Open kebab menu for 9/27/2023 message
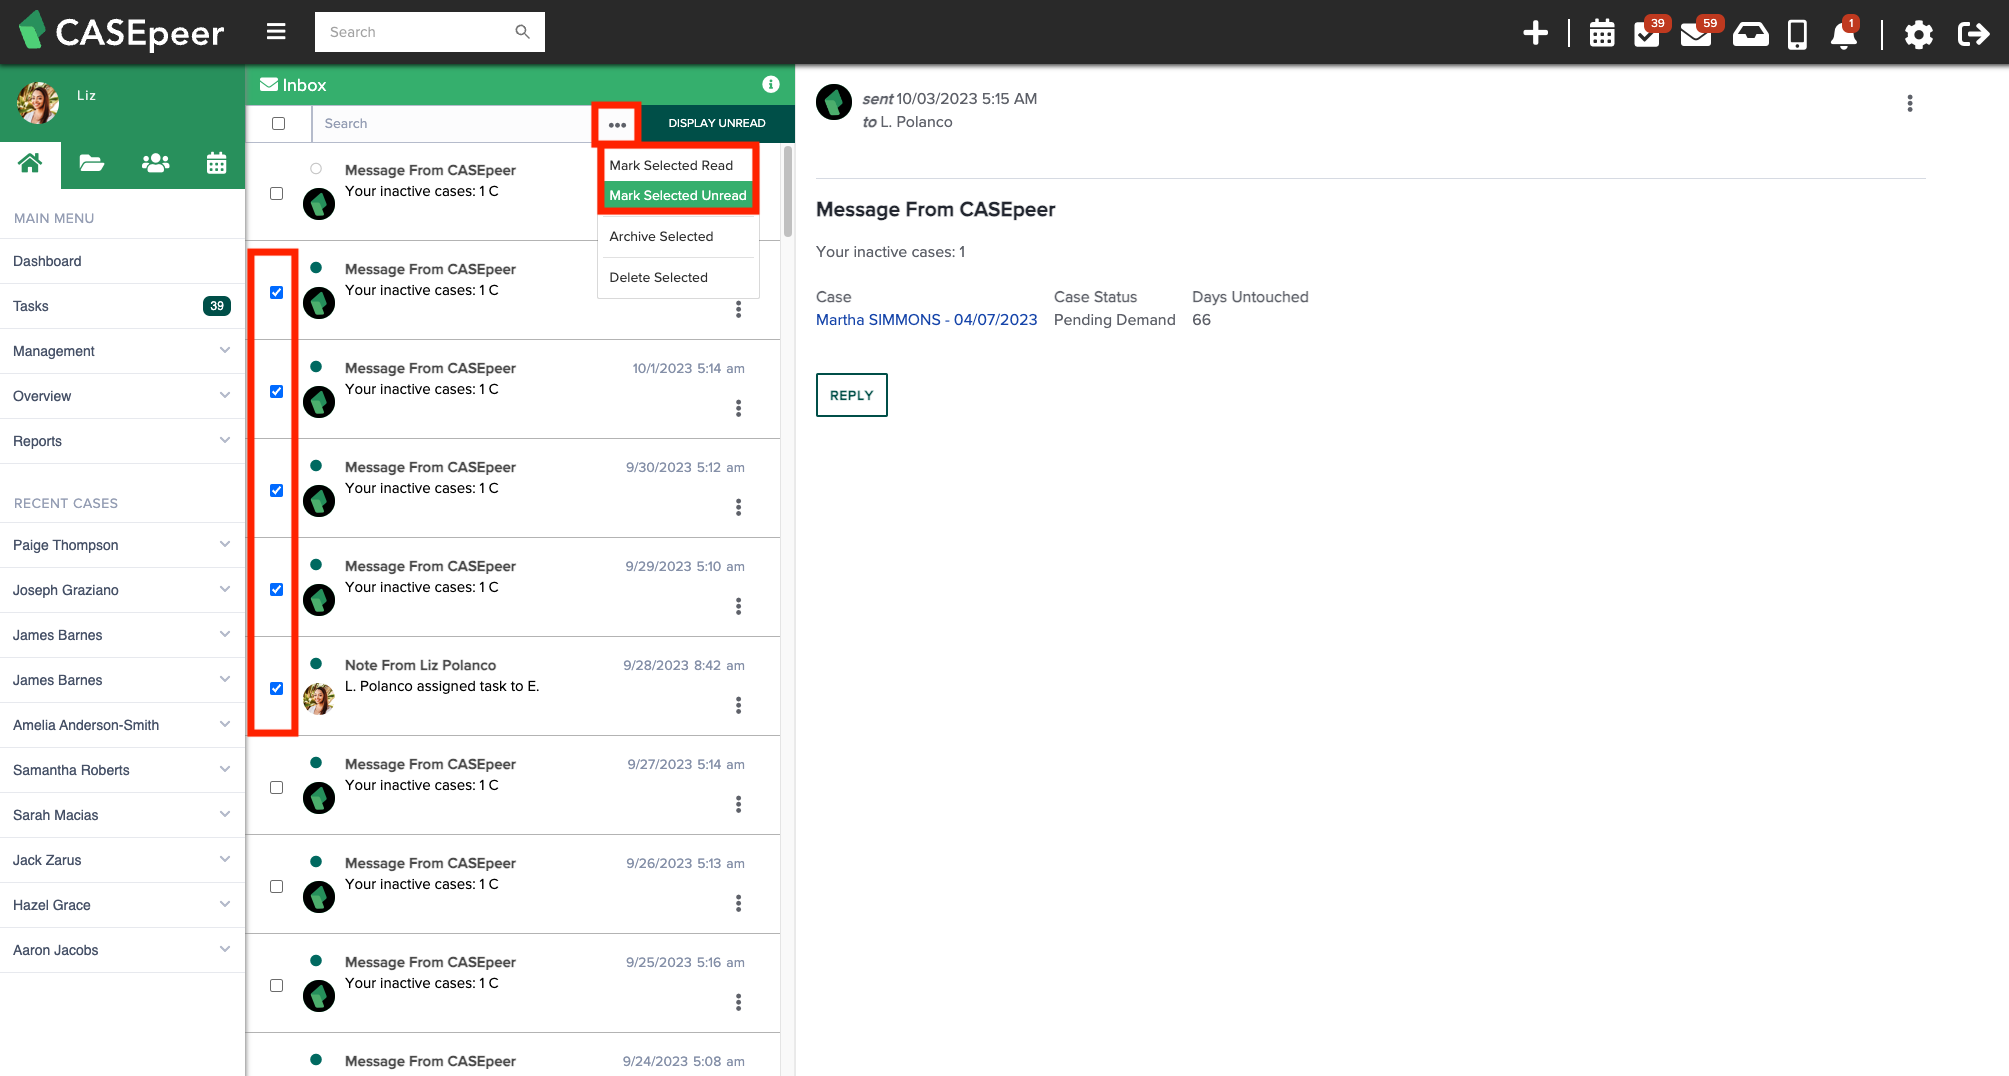 tap(738, 804)
